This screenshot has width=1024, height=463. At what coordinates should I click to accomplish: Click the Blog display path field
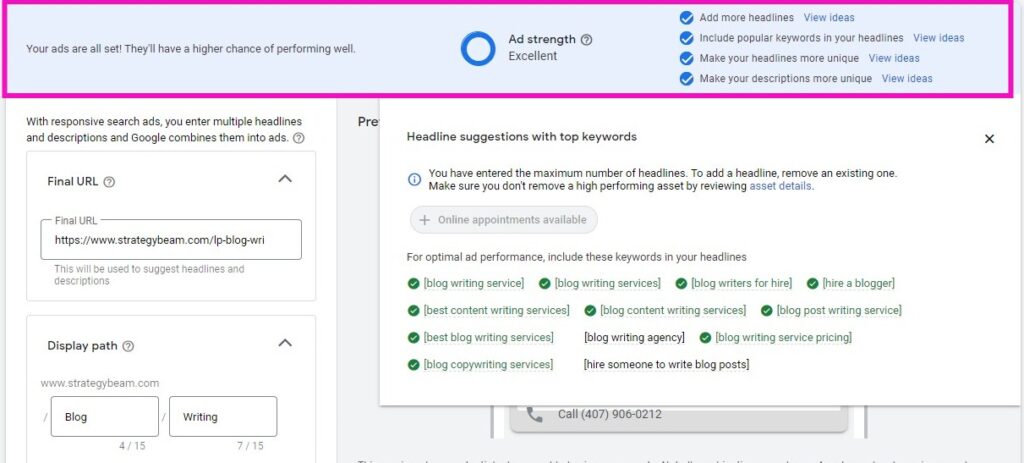104,417
